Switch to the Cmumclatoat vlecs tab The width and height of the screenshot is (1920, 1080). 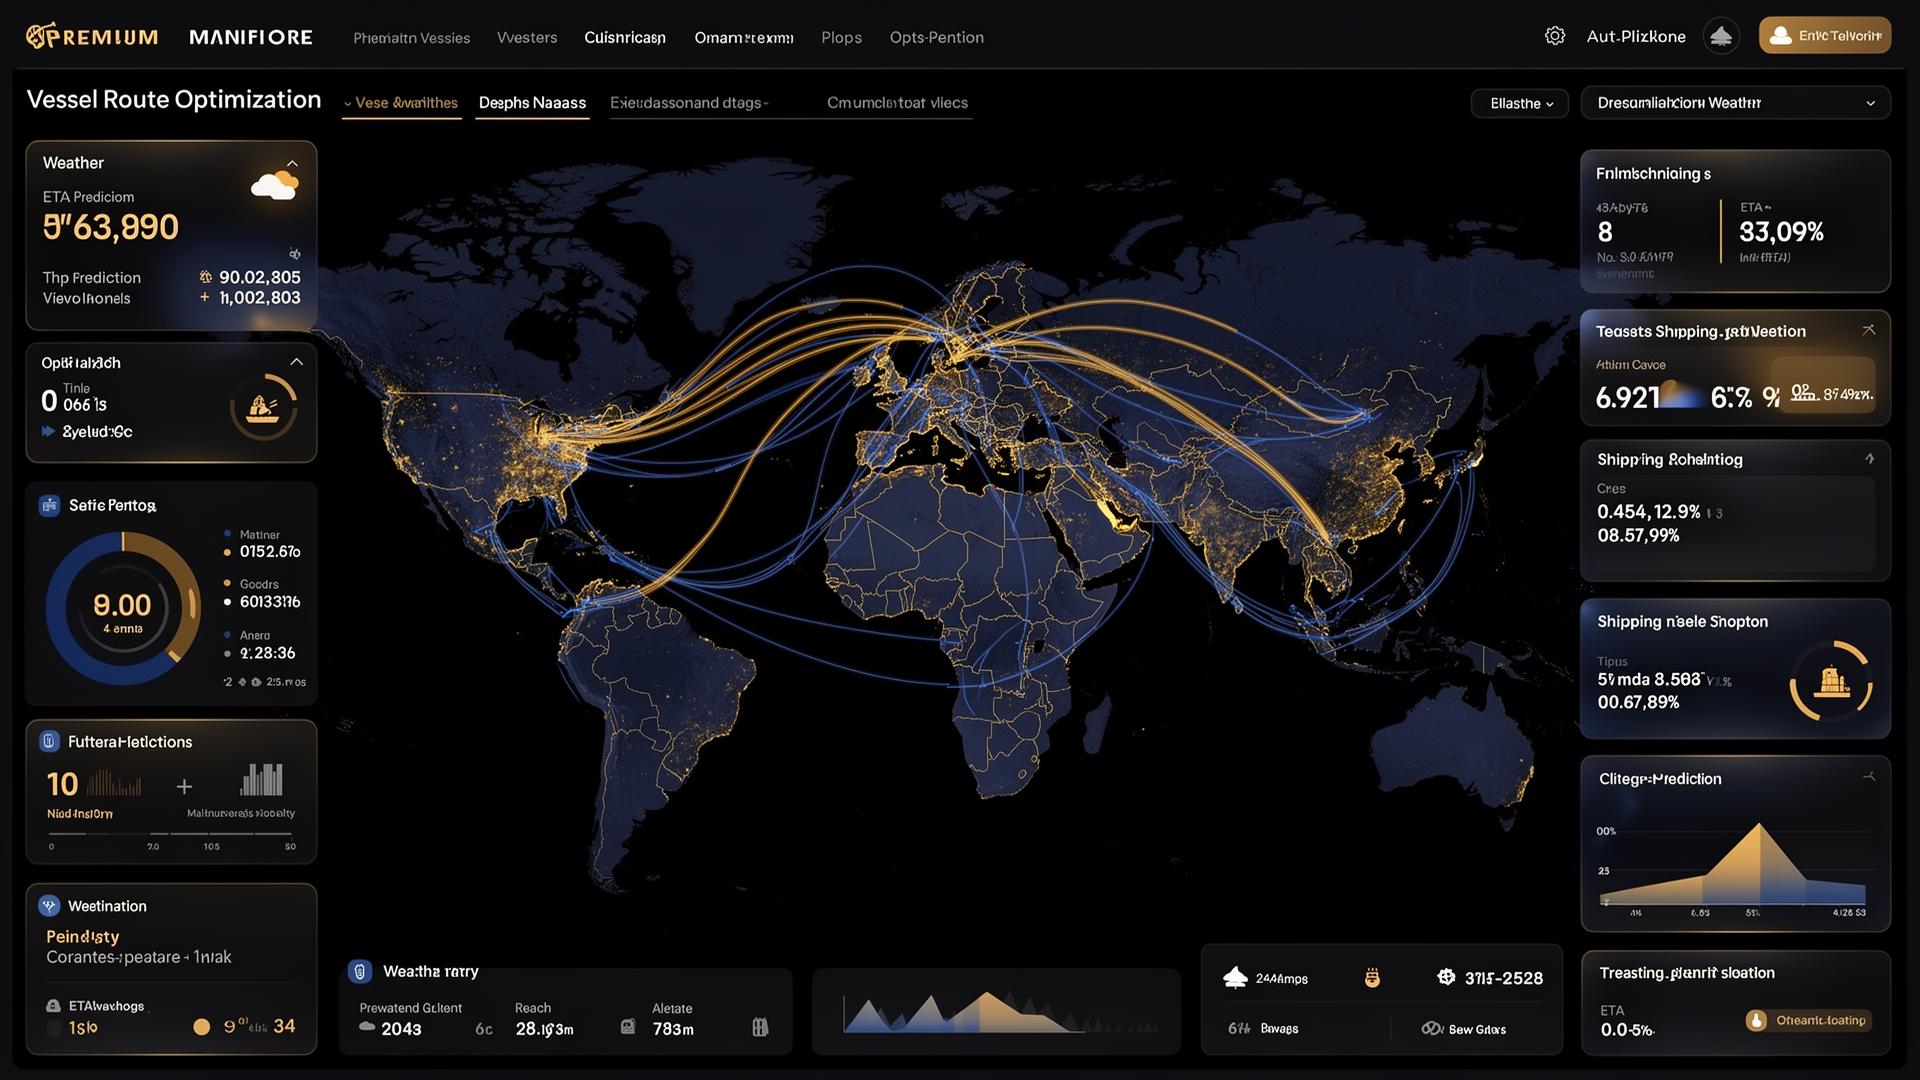coord(897,103)
